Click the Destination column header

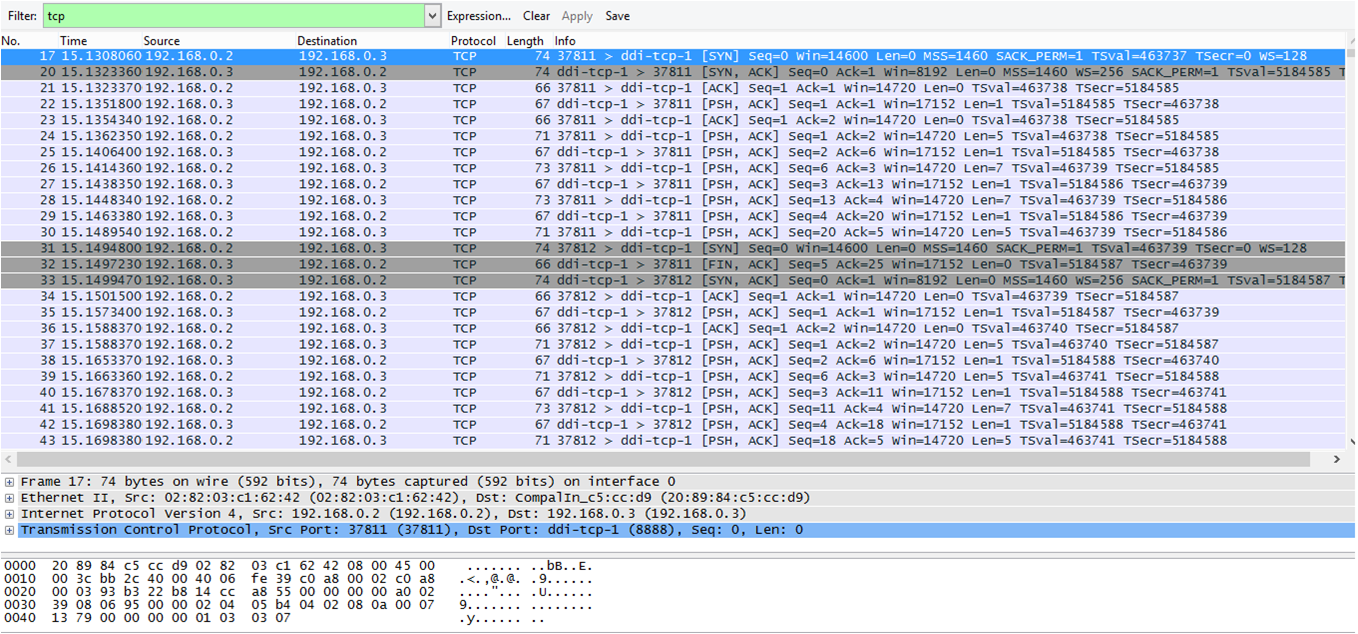[x=326, y=41]
